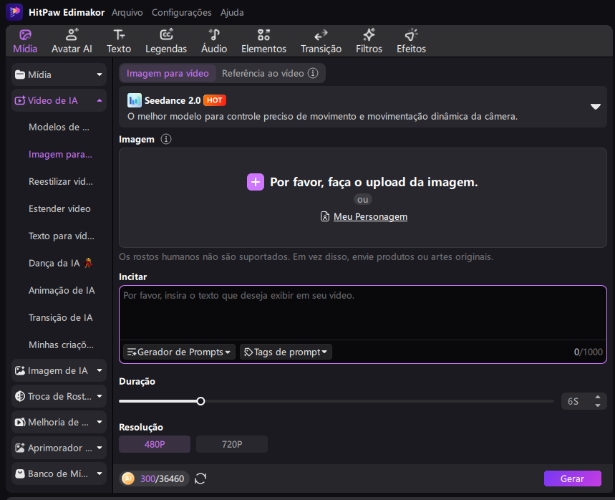Select the Imagem para vídeo tab
615x500 pixels.
pos(167,73)
